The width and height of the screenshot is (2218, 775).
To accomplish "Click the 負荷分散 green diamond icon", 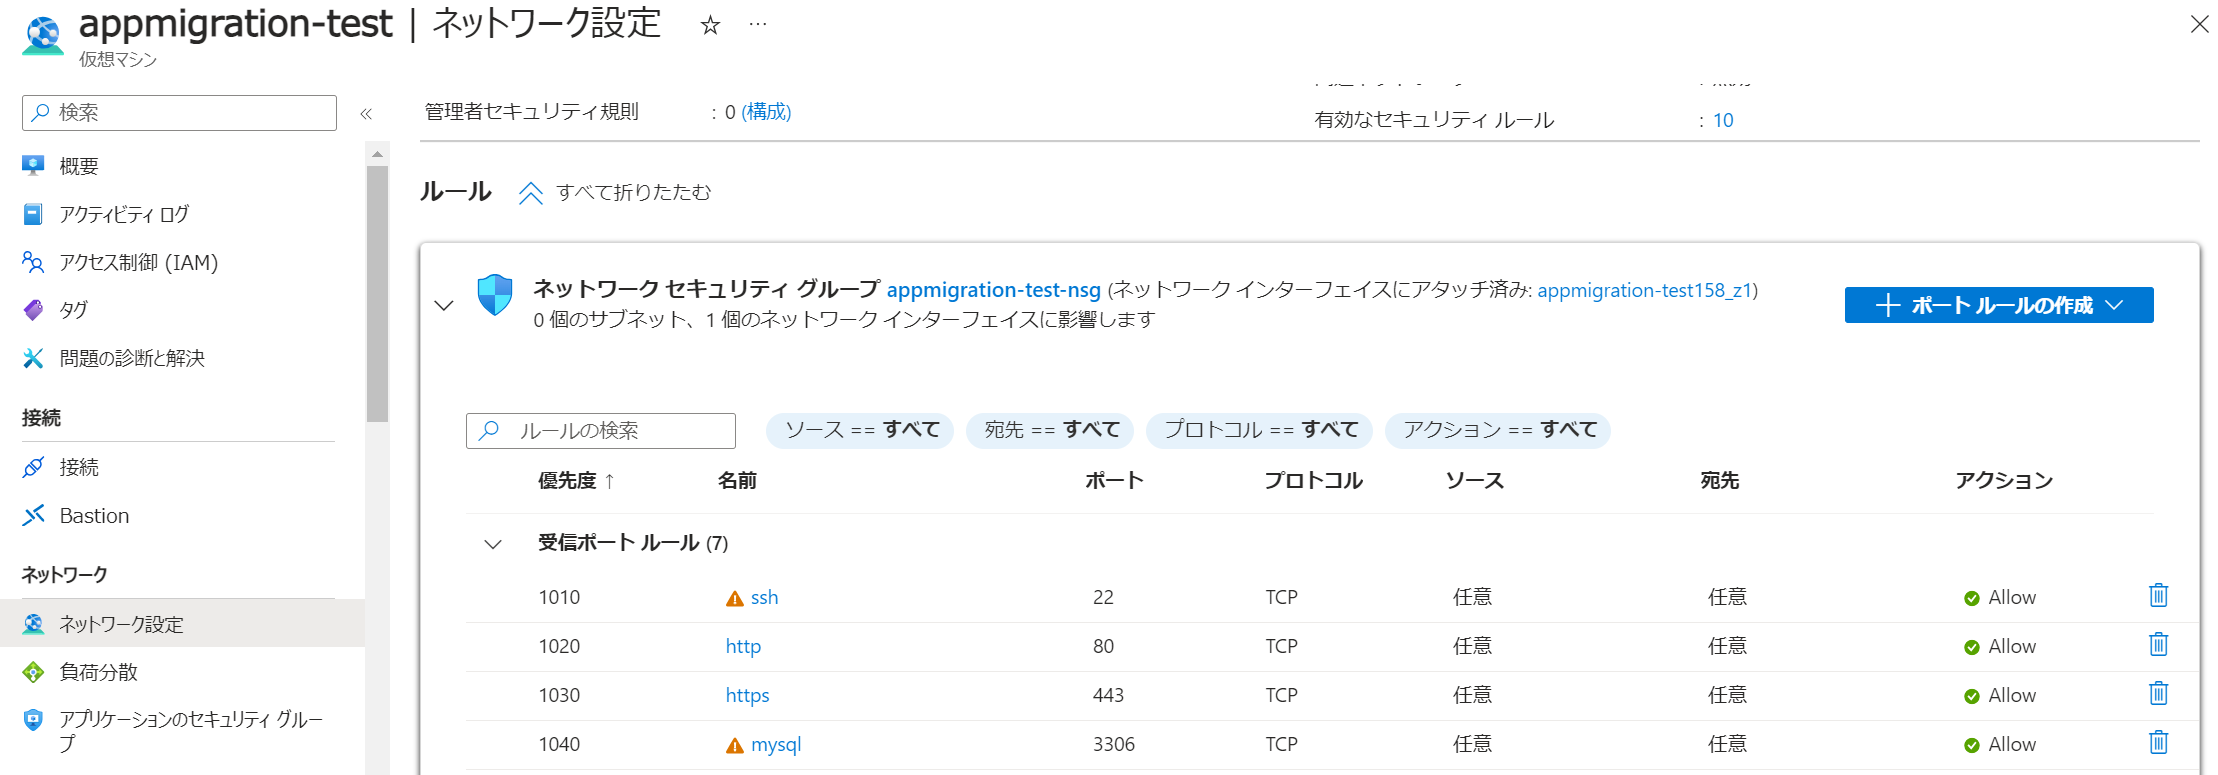I will [33, 672].
